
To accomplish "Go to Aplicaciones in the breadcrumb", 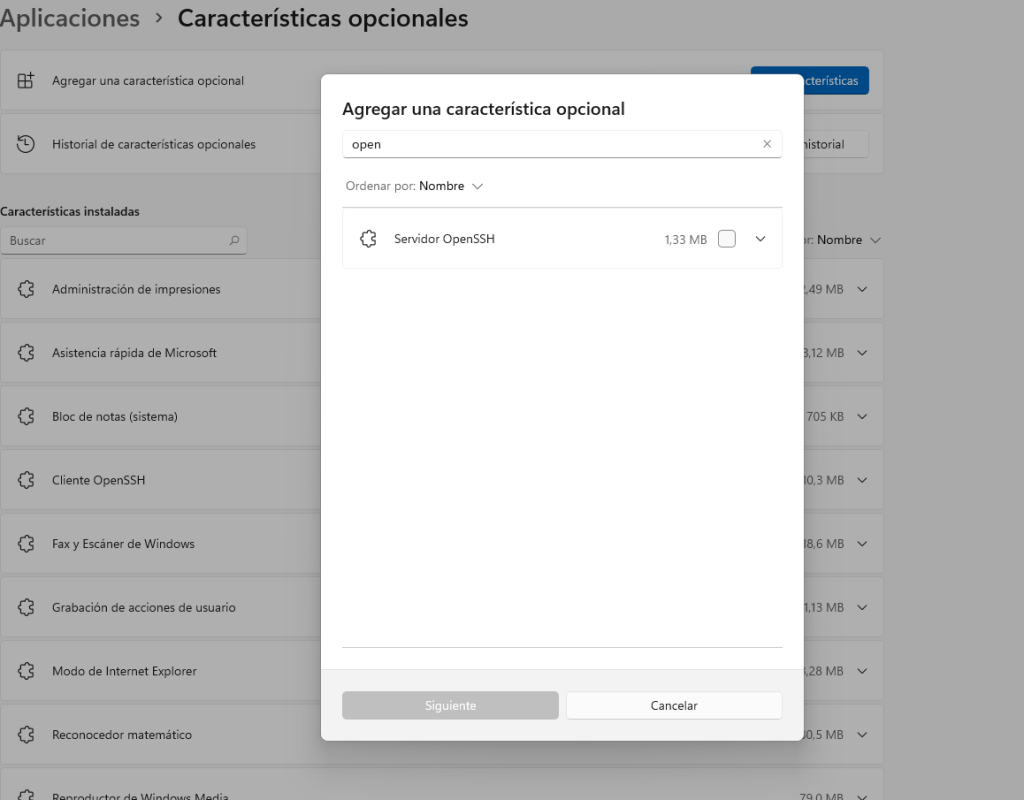I will pyautogui.click(x=70, y=18).
